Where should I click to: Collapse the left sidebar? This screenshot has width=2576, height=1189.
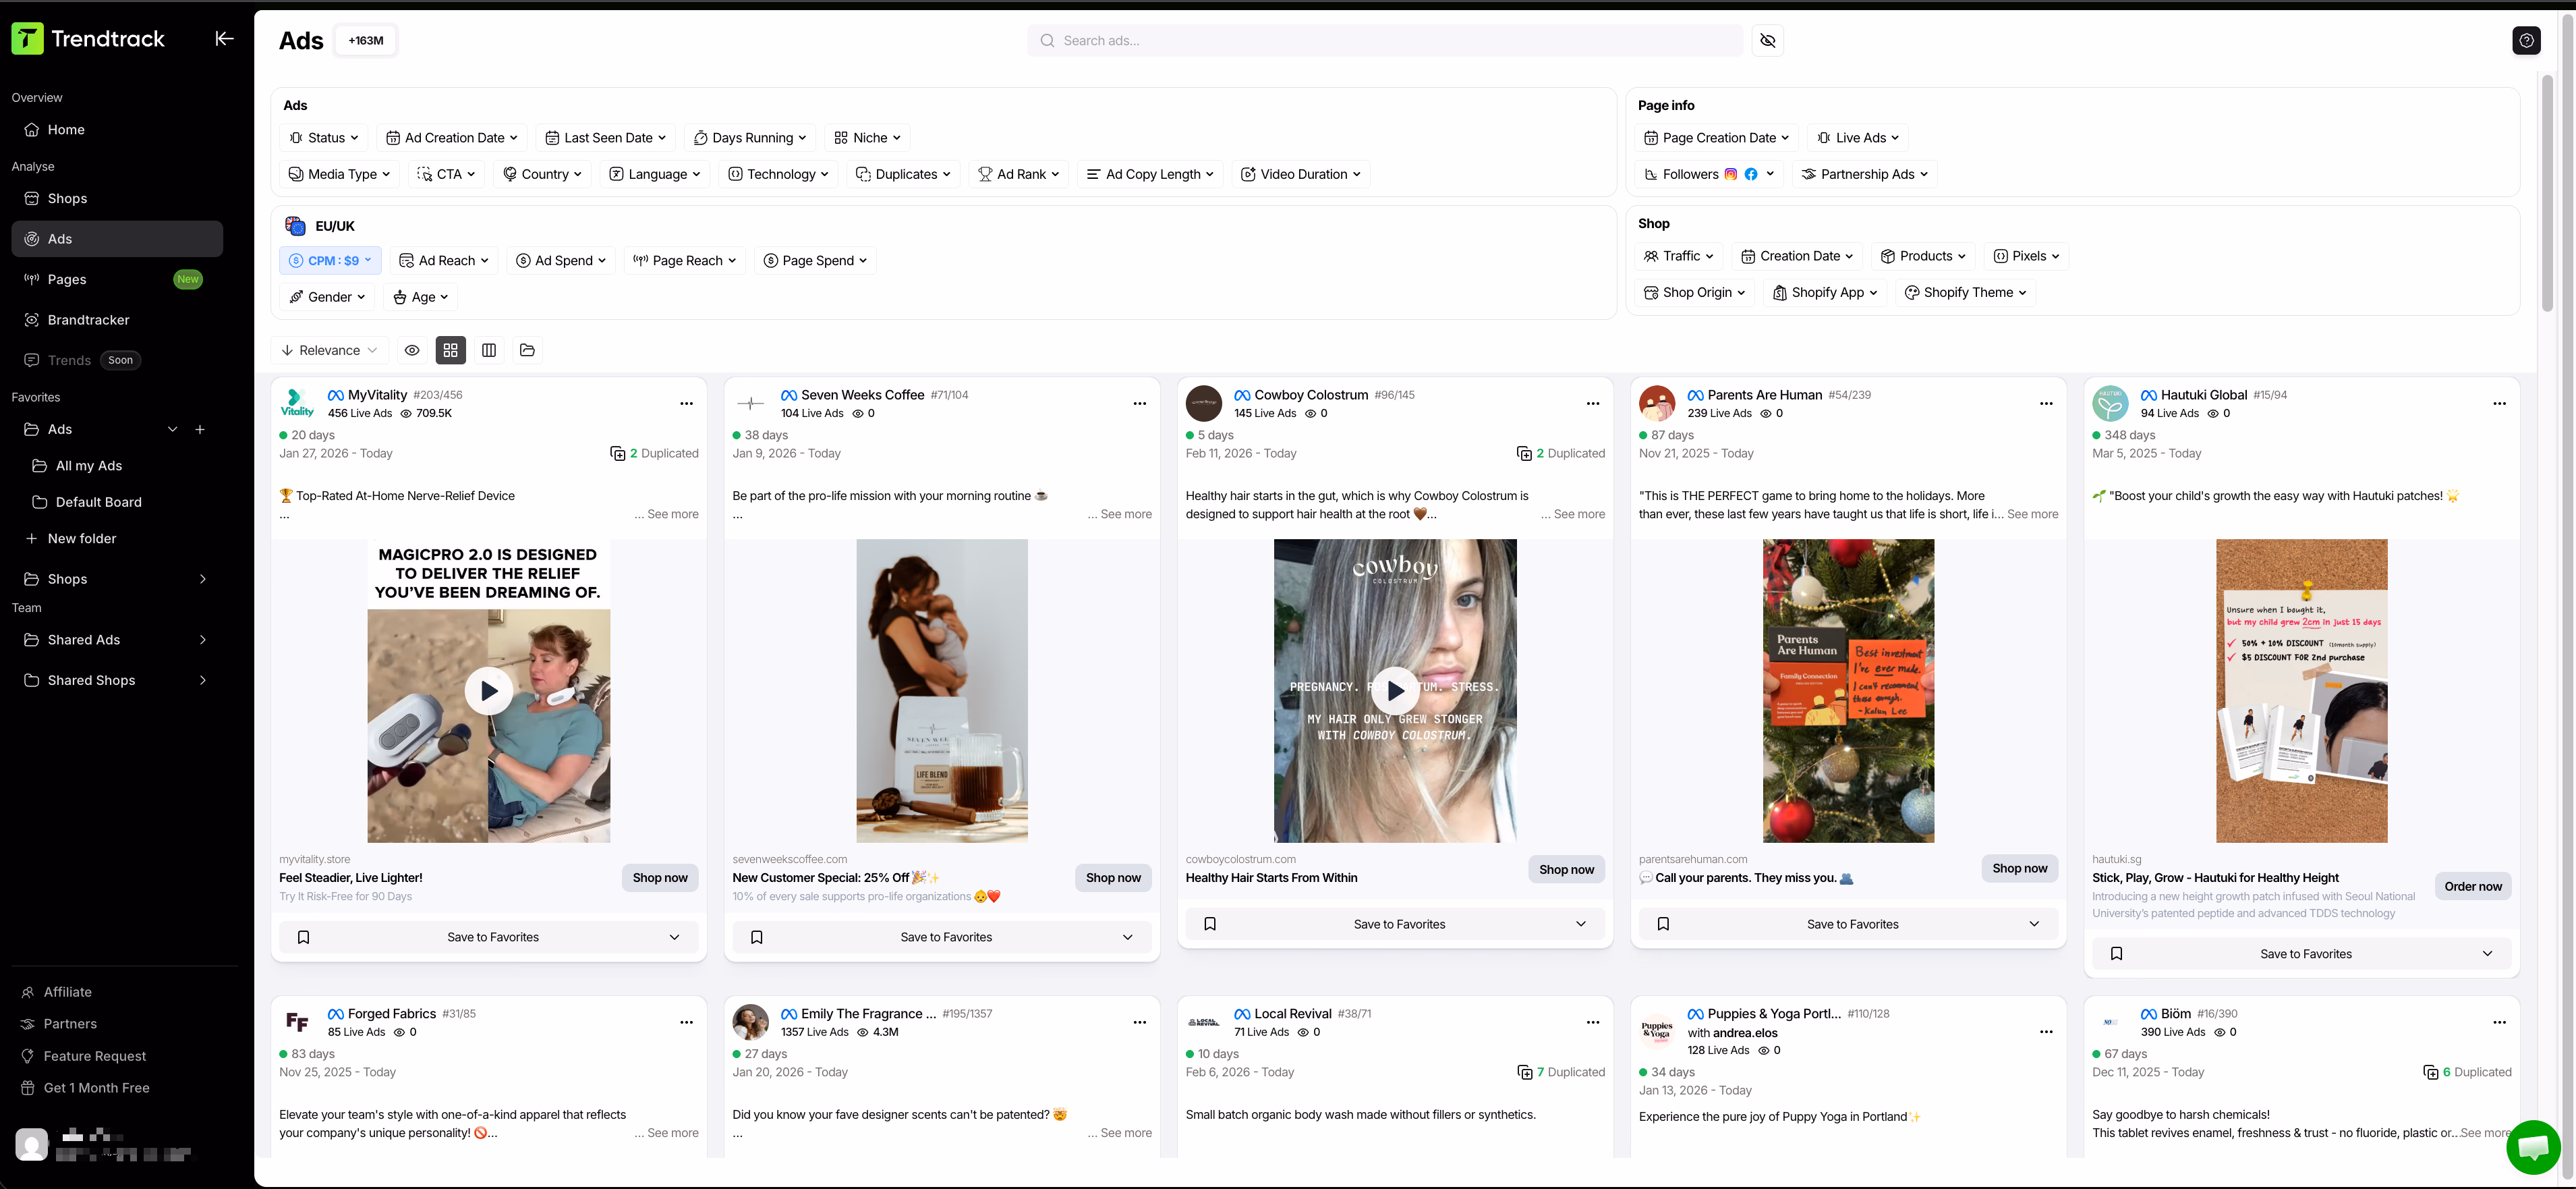[224, 38]
